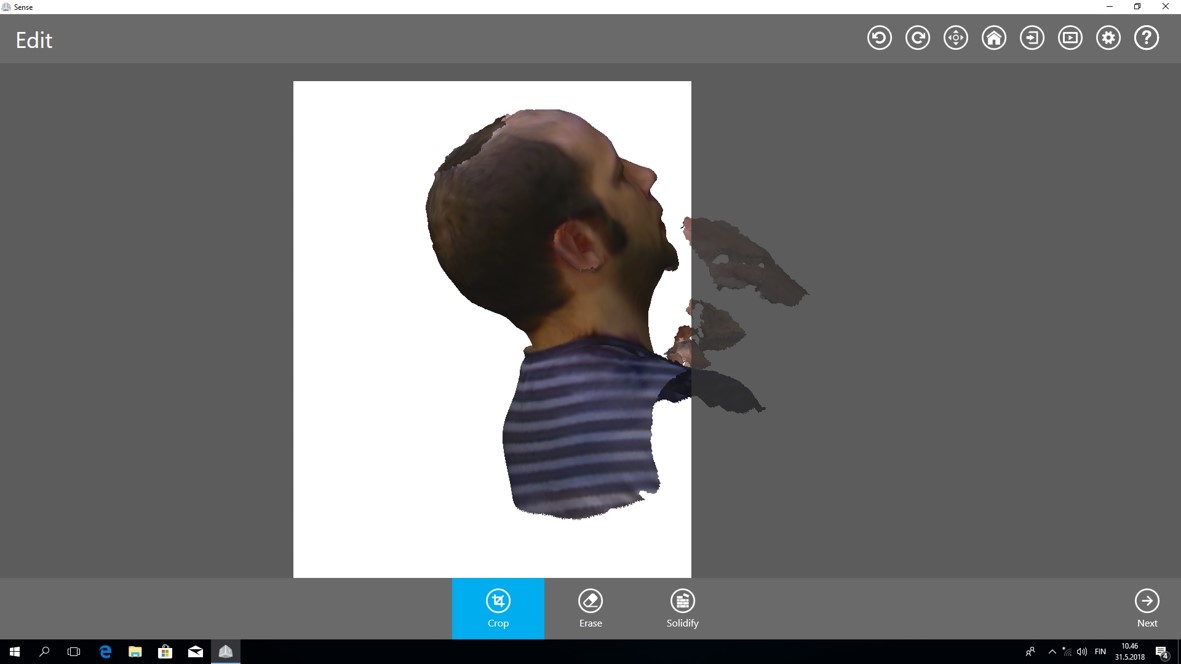1181x664 pixels.
Task: Open Mail app from taskbar
Action: [x=195, y=652]
